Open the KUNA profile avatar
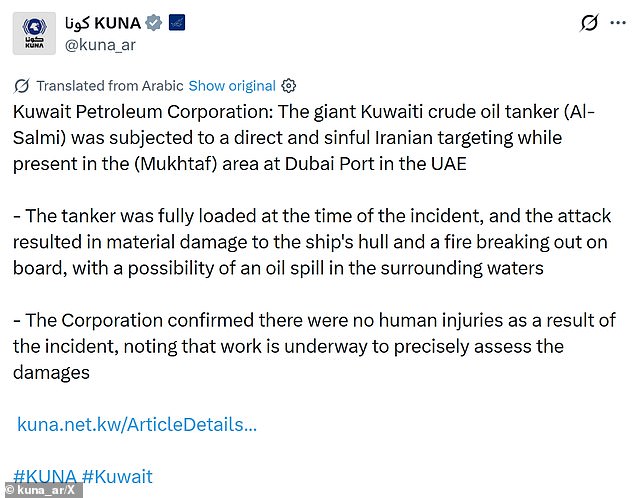Screen dimensions: 634x498 (34, 33)
